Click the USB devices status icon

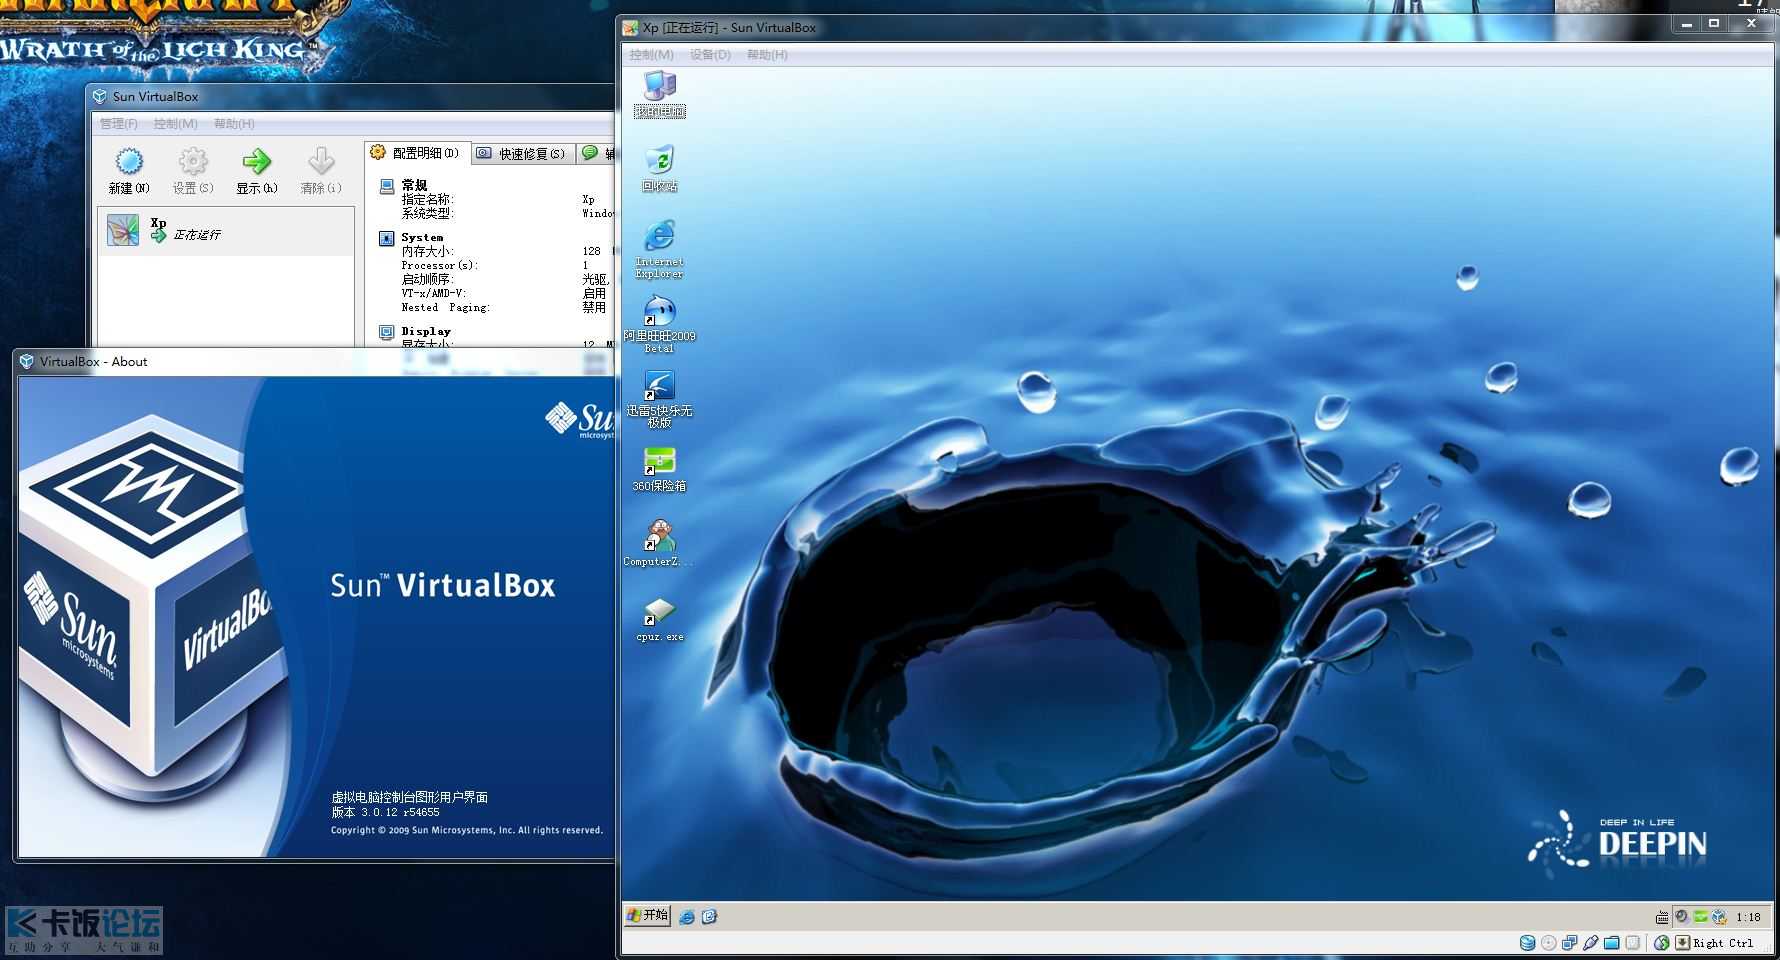[1591, 943]
